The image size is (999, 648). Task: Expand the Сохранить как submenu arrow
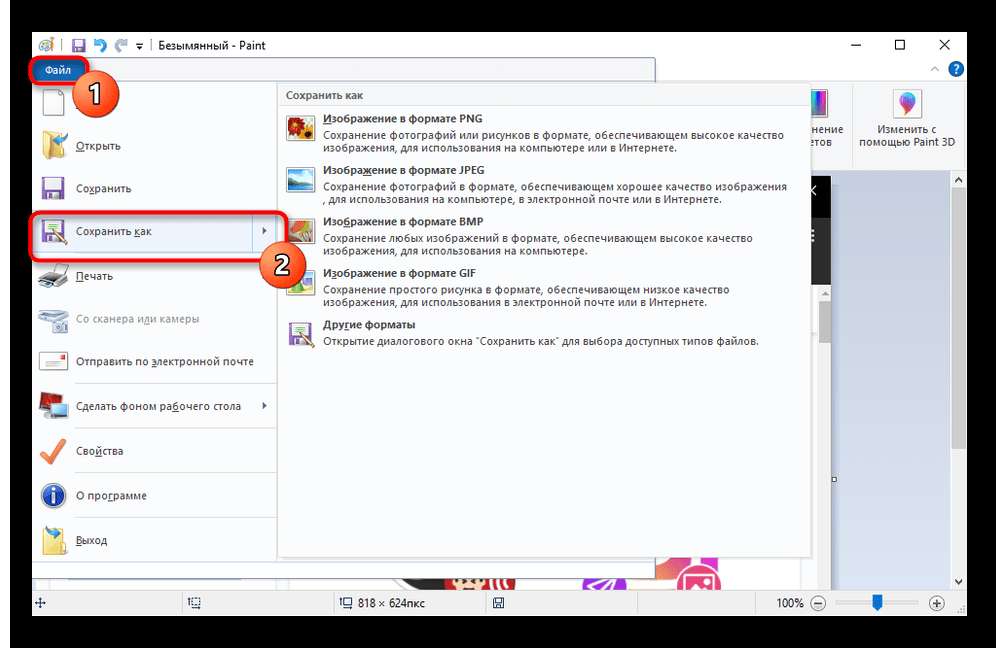coord(264,231)
